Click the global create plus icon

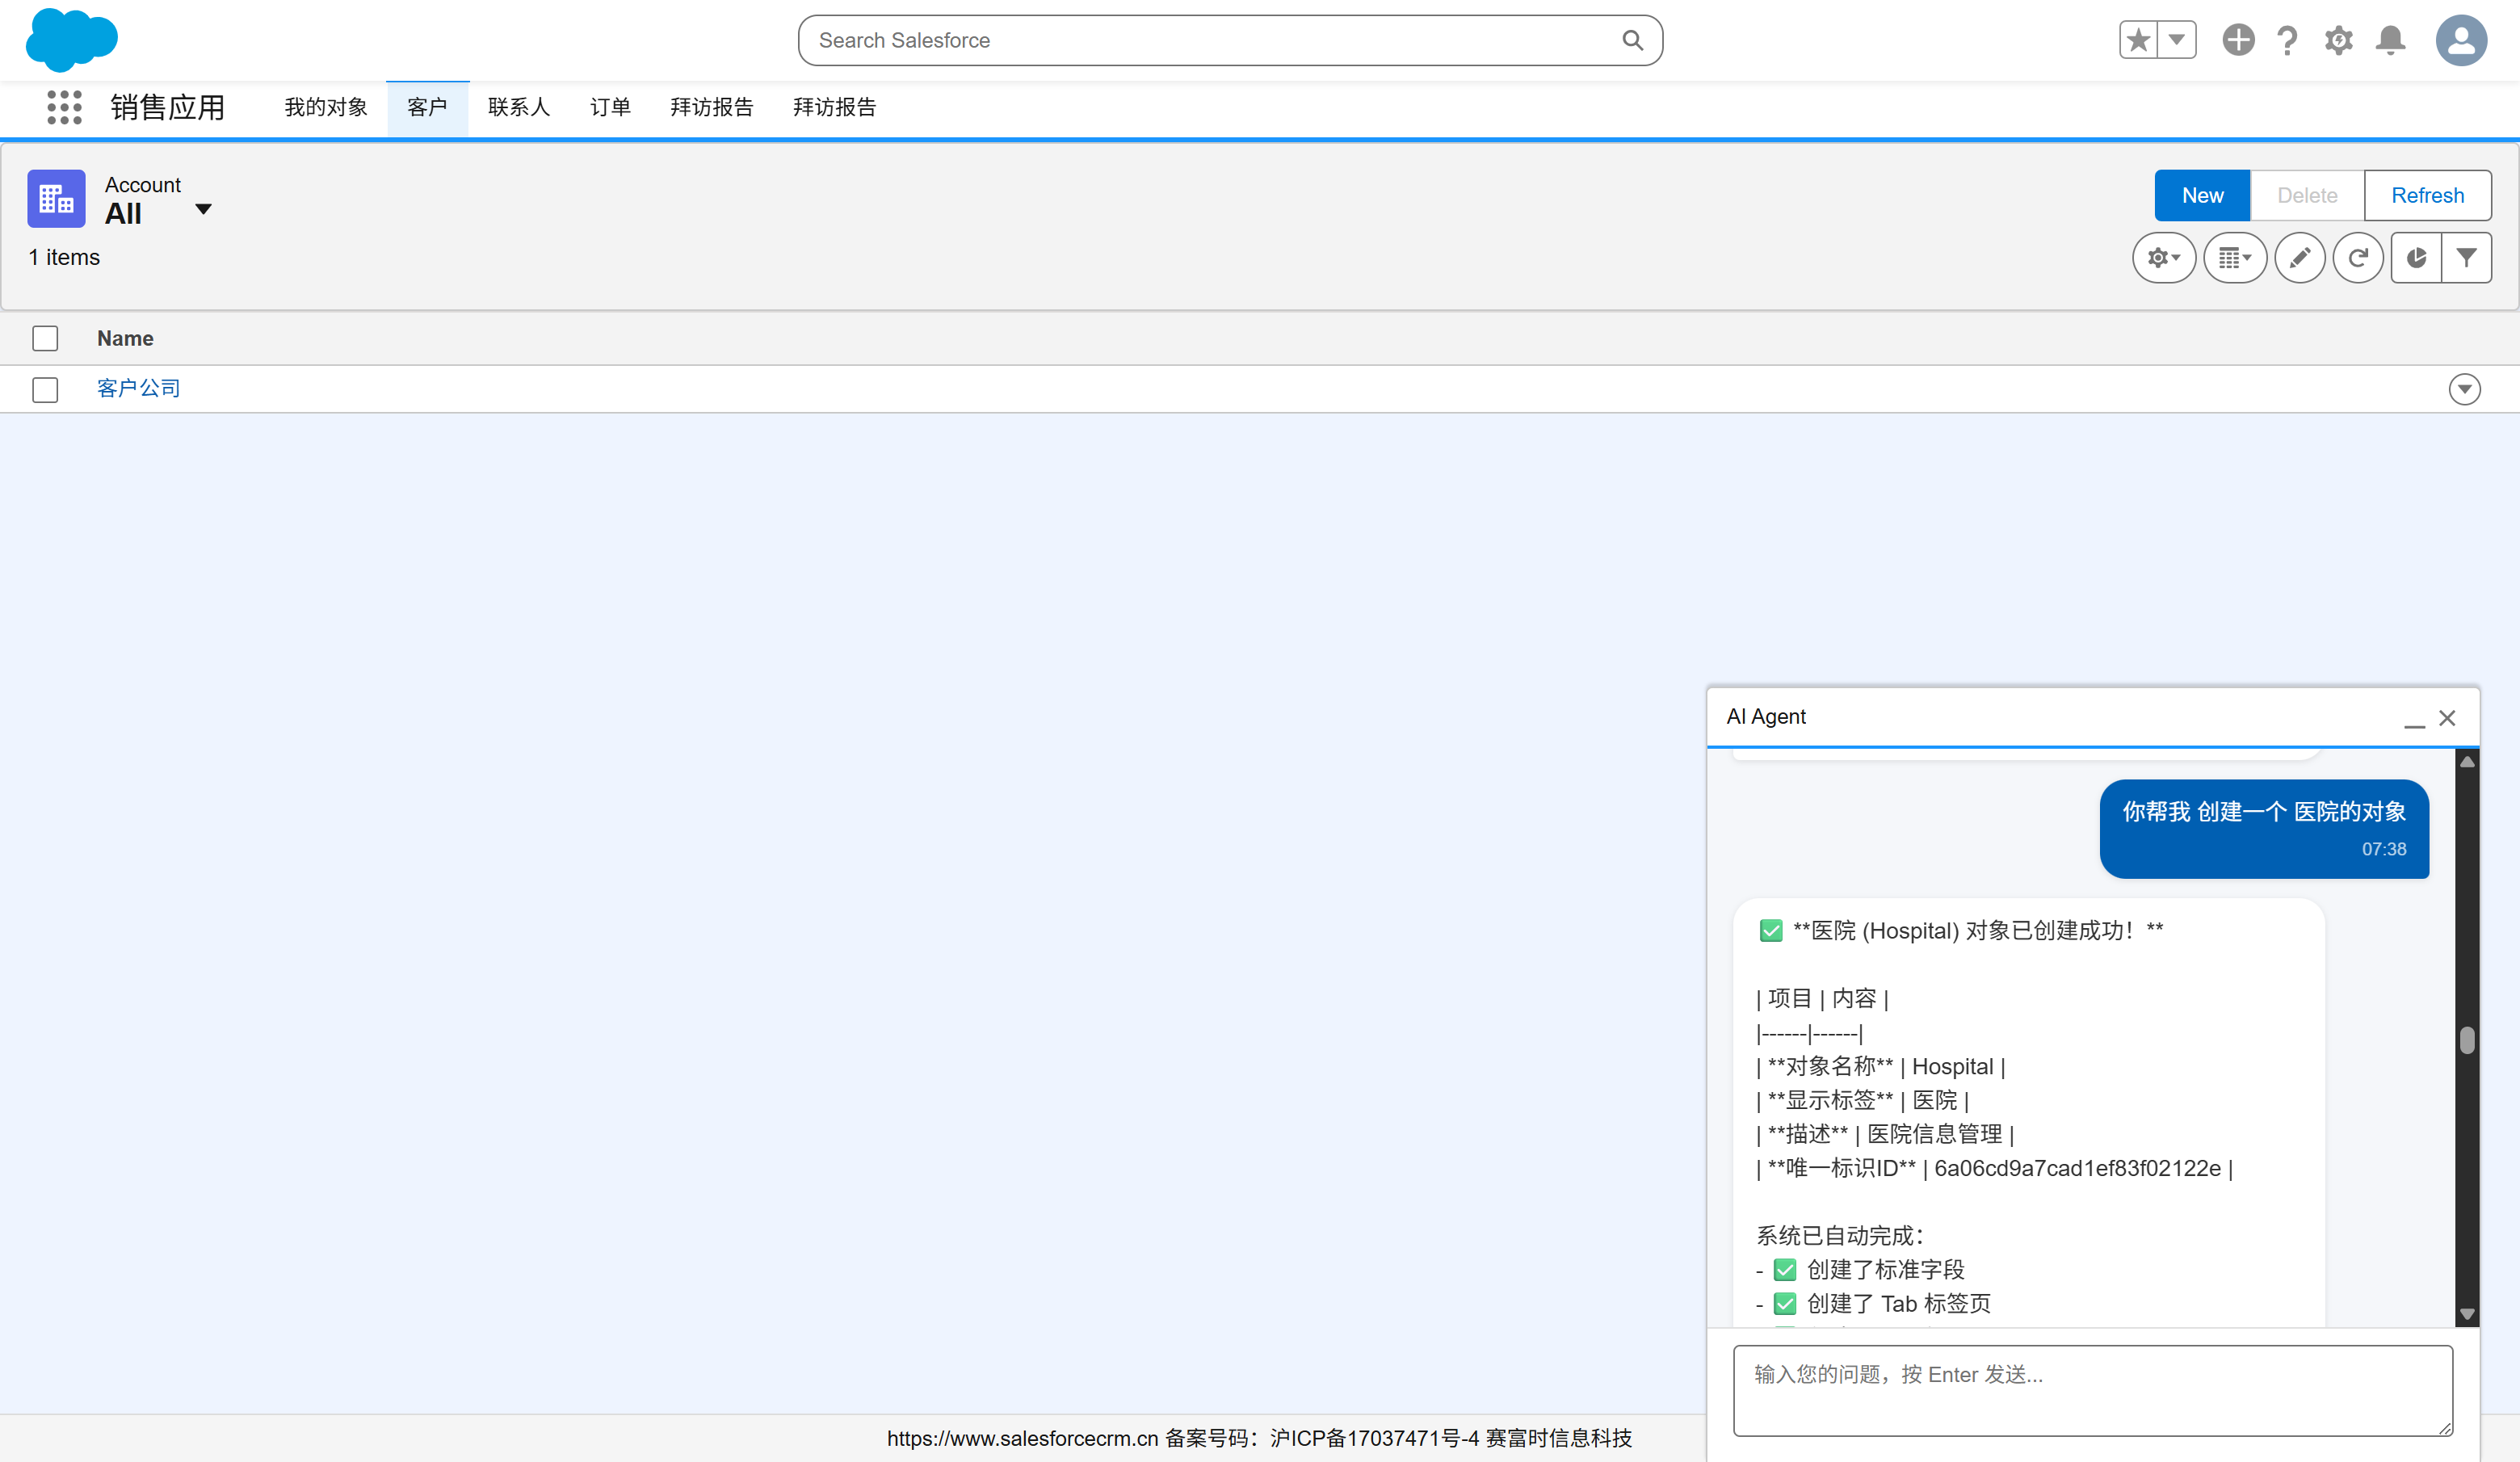click(x=2238, y=40)
